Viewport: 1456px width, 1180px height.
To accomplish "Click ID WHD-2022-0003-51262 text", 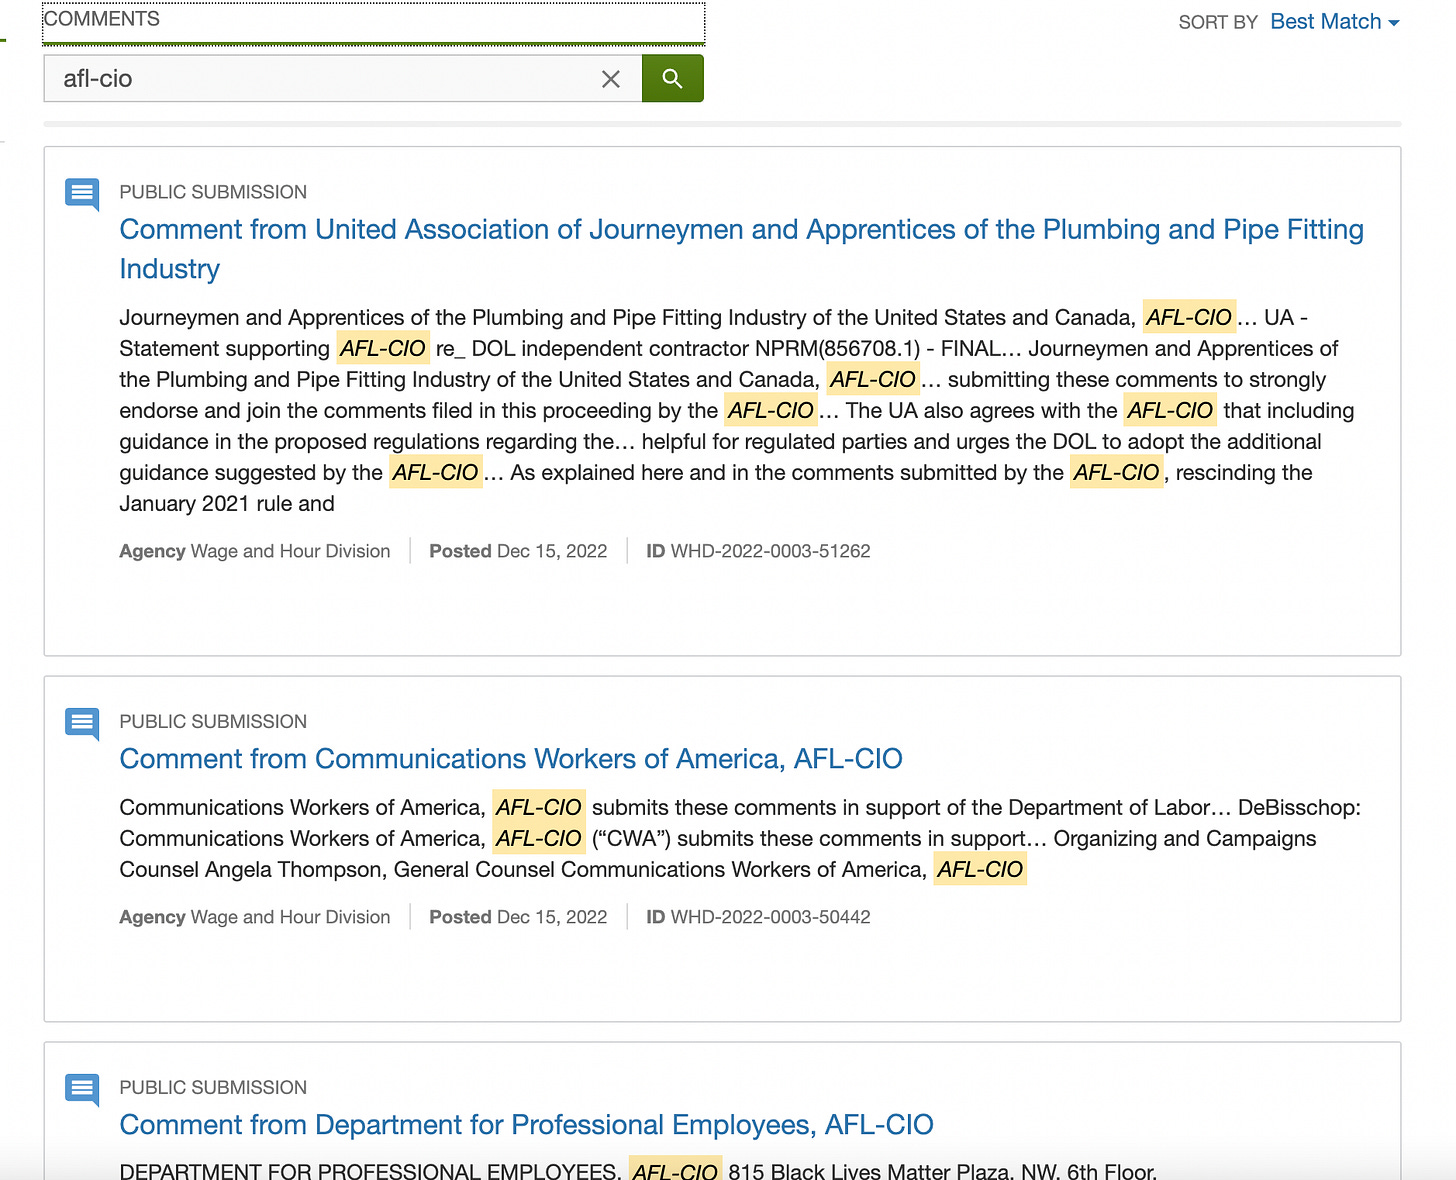I will [758, 551].
